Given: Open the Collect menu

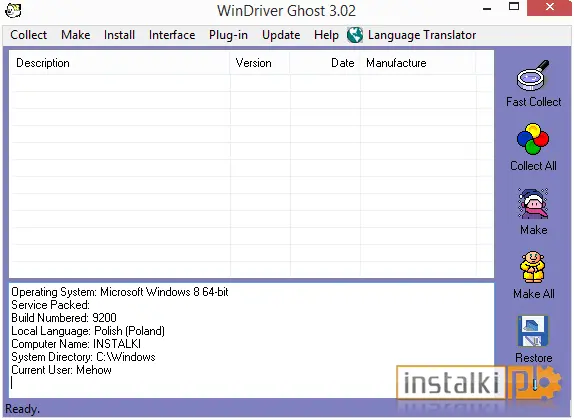Looking at the screenshot, I should point(29,35).
